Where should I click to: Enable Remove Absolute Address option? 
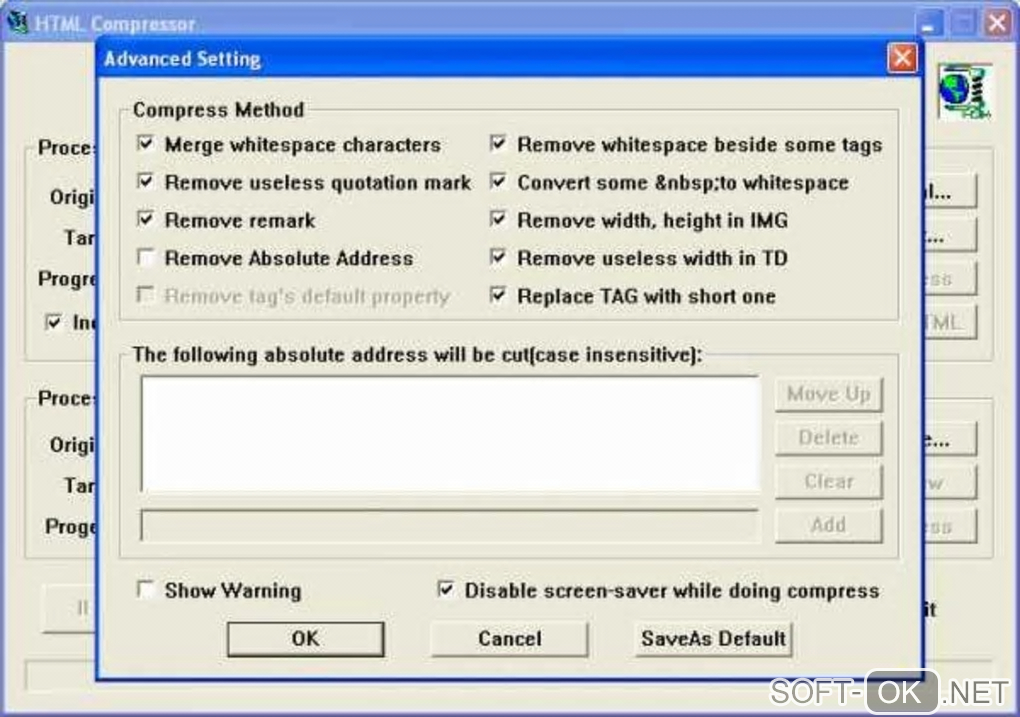coord(146,258)
